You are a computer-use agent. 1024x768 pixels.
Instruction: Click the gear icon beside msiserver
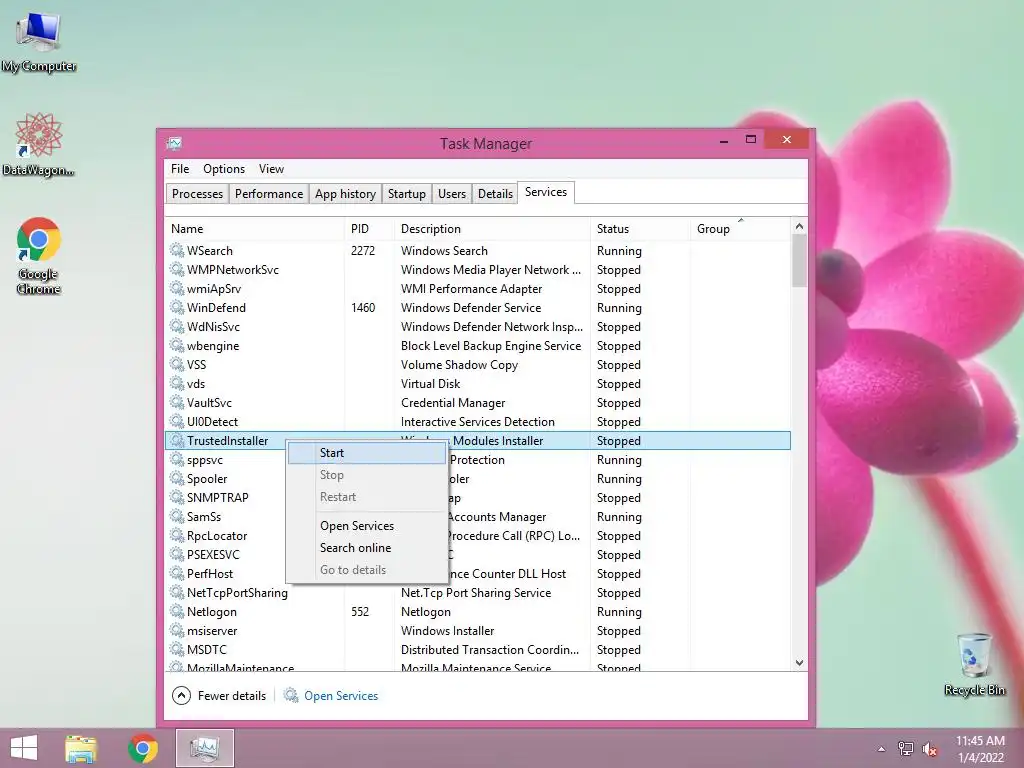pos(177,630)
